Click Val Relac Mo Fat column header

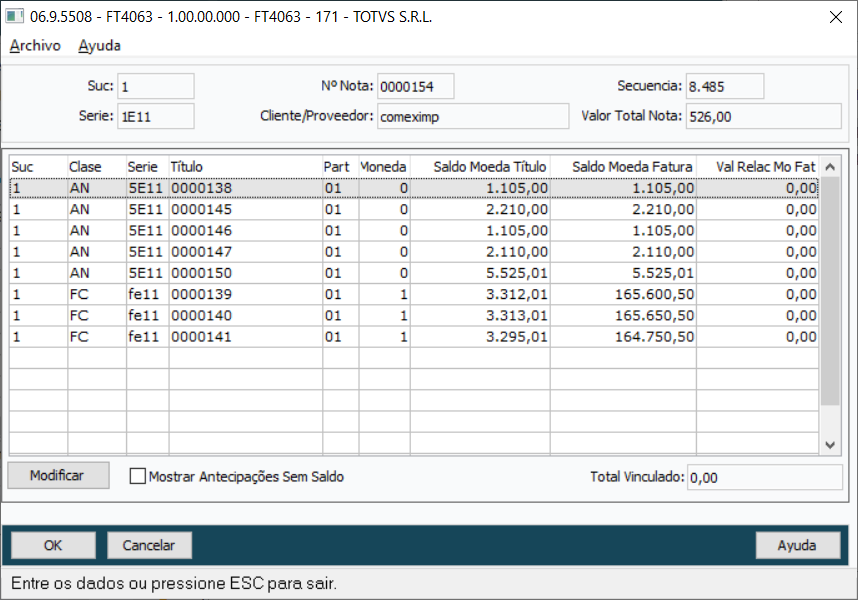[x=757, y=167]
